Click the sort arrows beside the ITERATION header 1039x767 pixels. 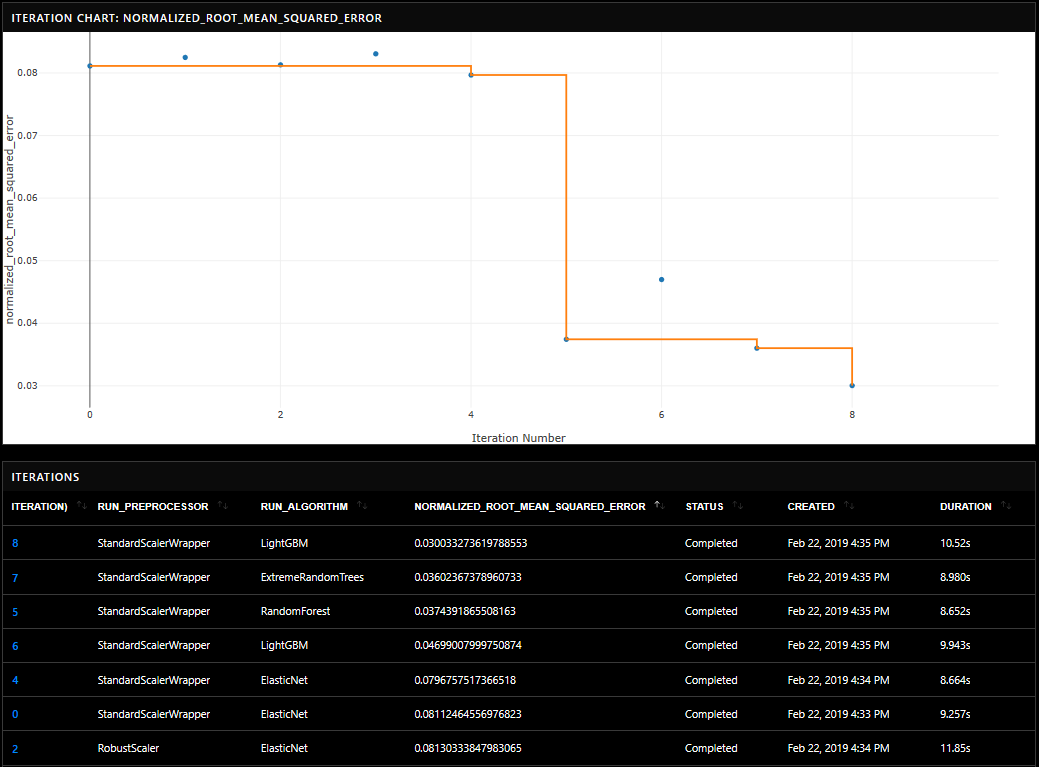(81, 506)
